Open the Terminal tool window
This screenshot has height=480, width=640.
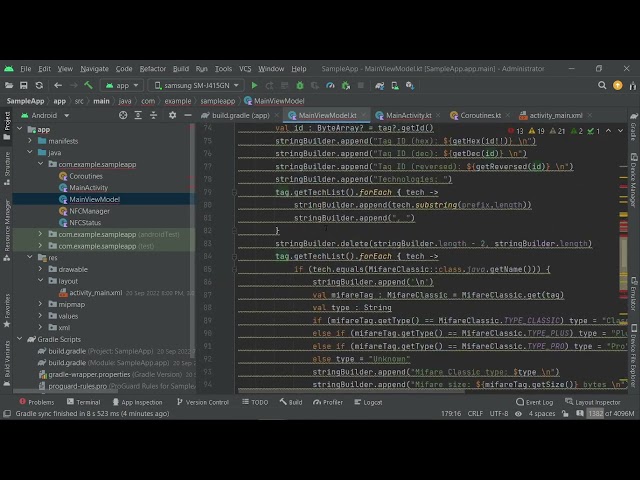pyautogui.click(x=83, y=402)
